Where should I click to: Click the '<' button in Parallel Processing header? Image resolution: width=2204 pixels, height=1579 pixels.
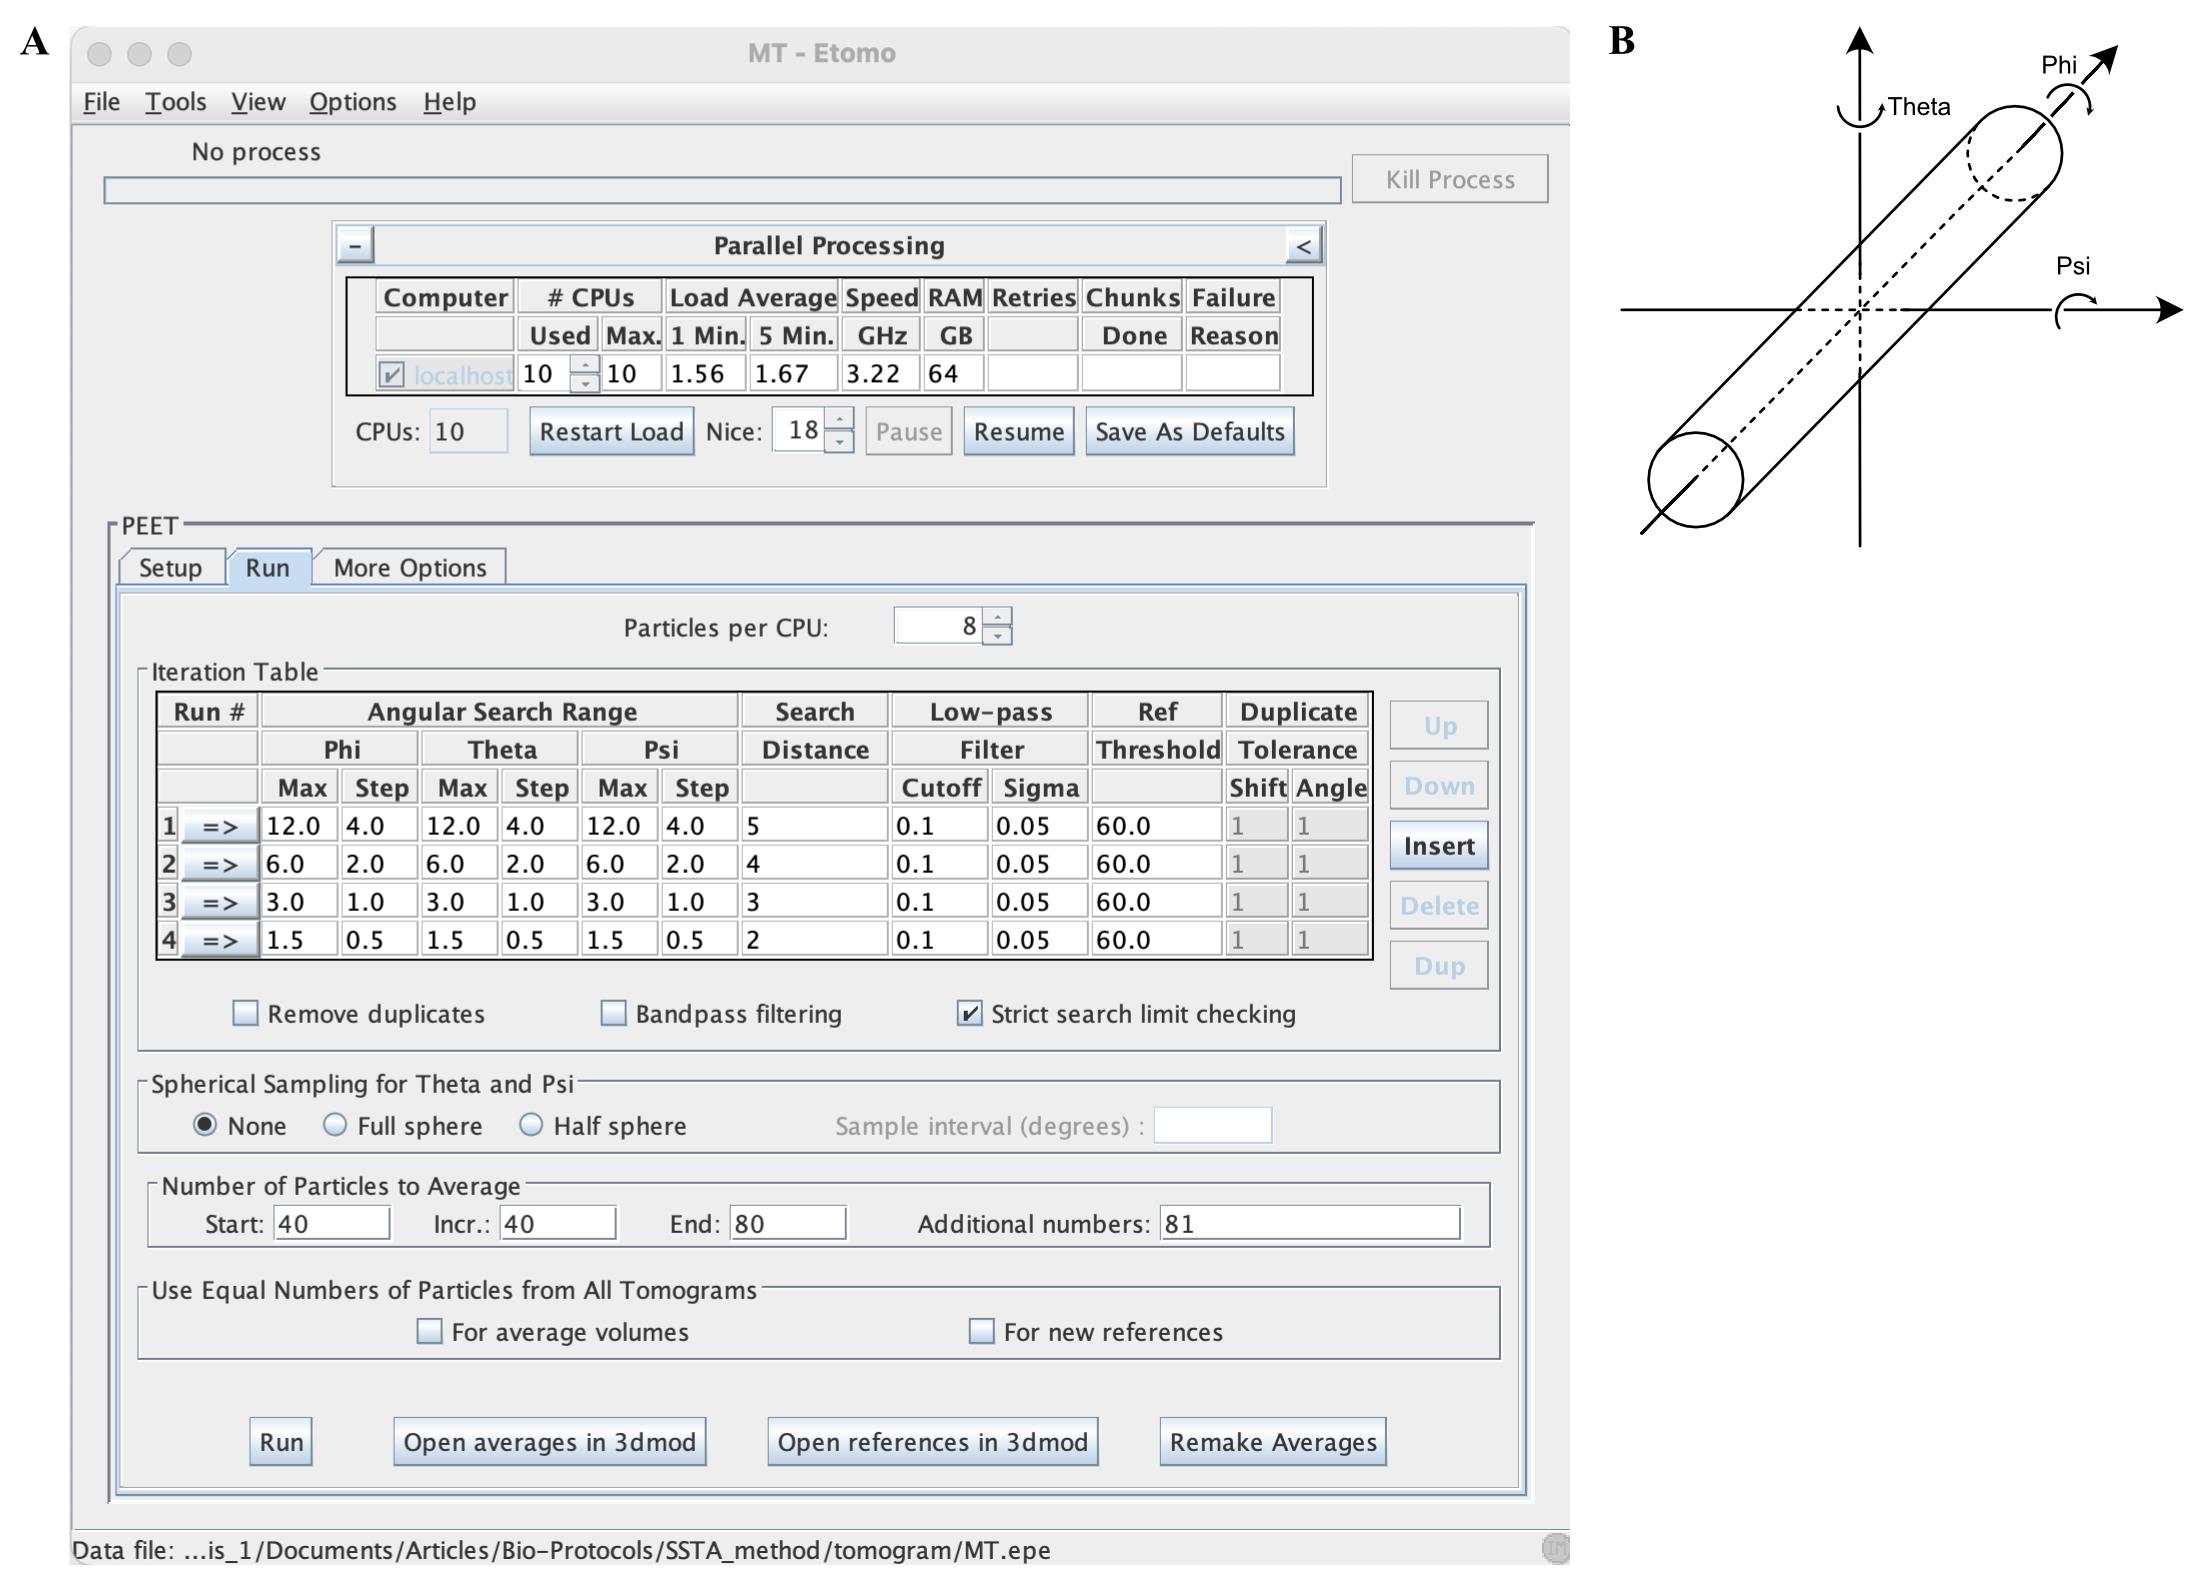click(x=1303, y=245)
